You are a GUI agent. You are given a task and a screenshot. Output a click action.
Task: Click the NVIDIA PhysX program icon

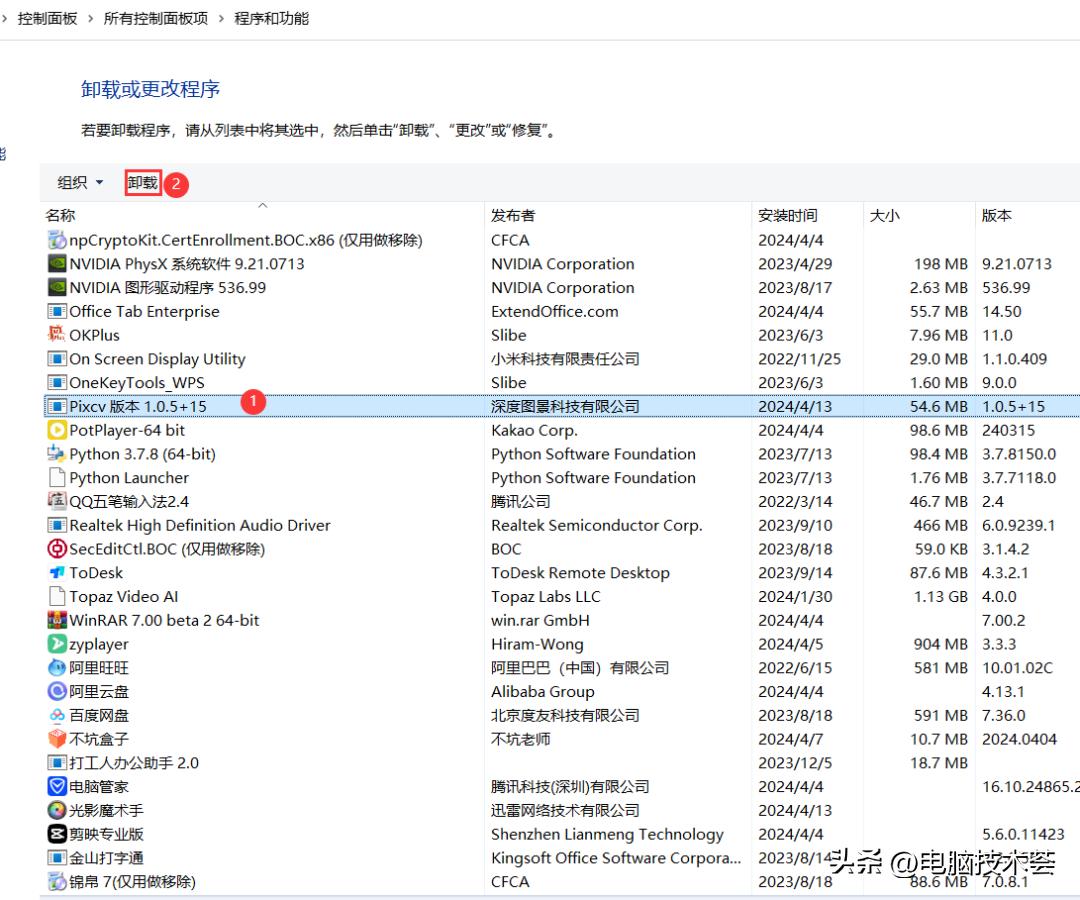[x=56, y=264]
